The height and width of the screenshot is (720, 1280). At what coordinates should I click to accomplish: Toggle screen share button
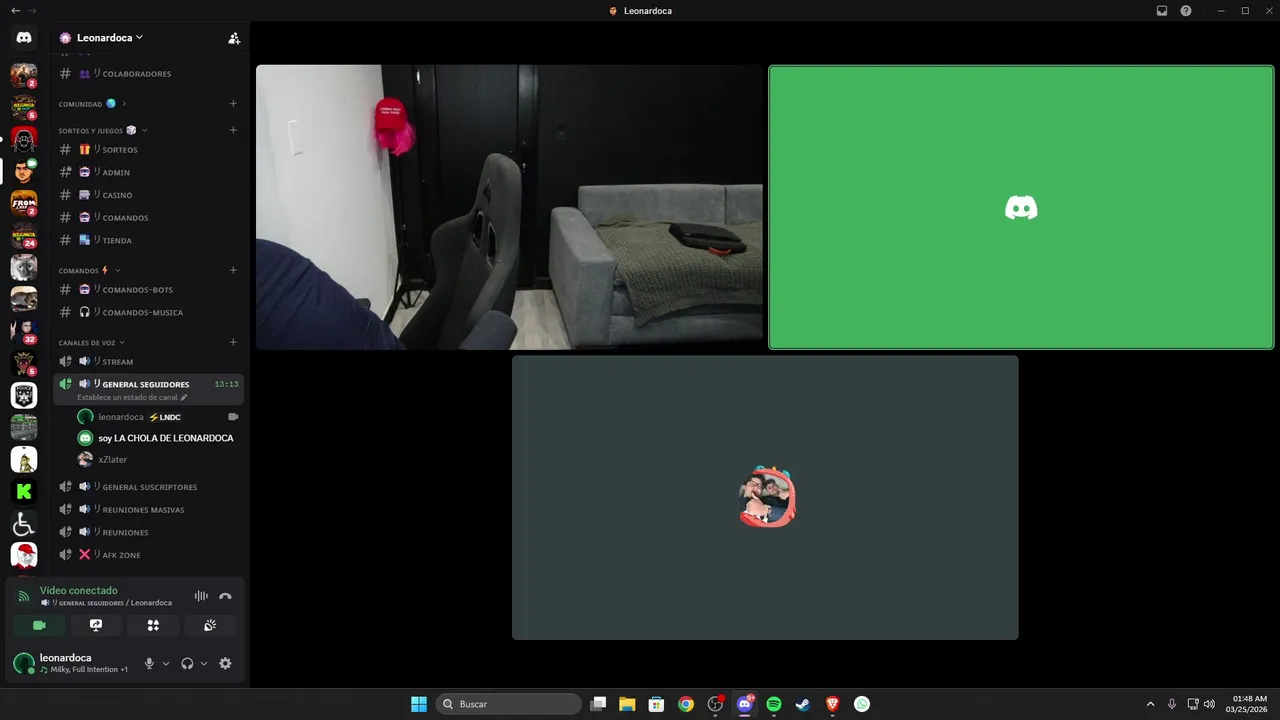click(96, 625)
